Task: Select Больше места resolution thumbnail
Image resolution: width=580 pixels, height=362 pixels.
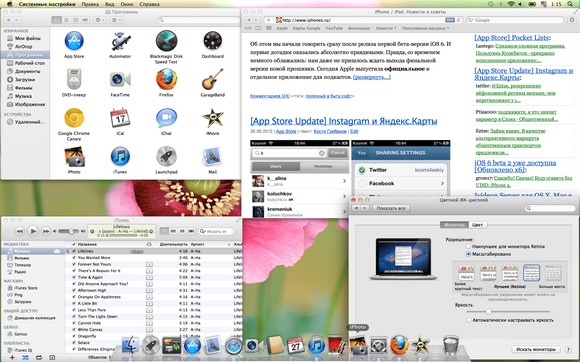Action: [553, 273]
